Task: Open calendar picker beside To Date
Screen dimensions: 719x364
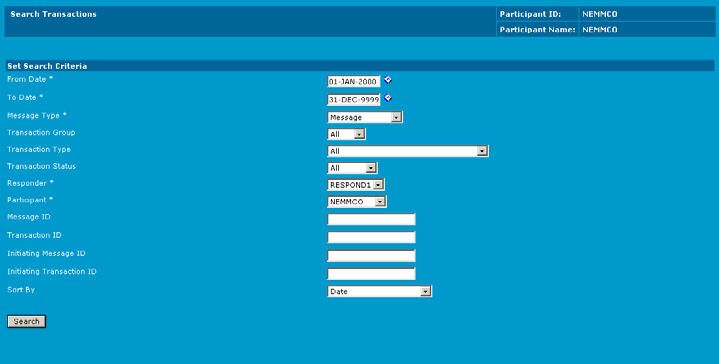Action: (388, 98)
